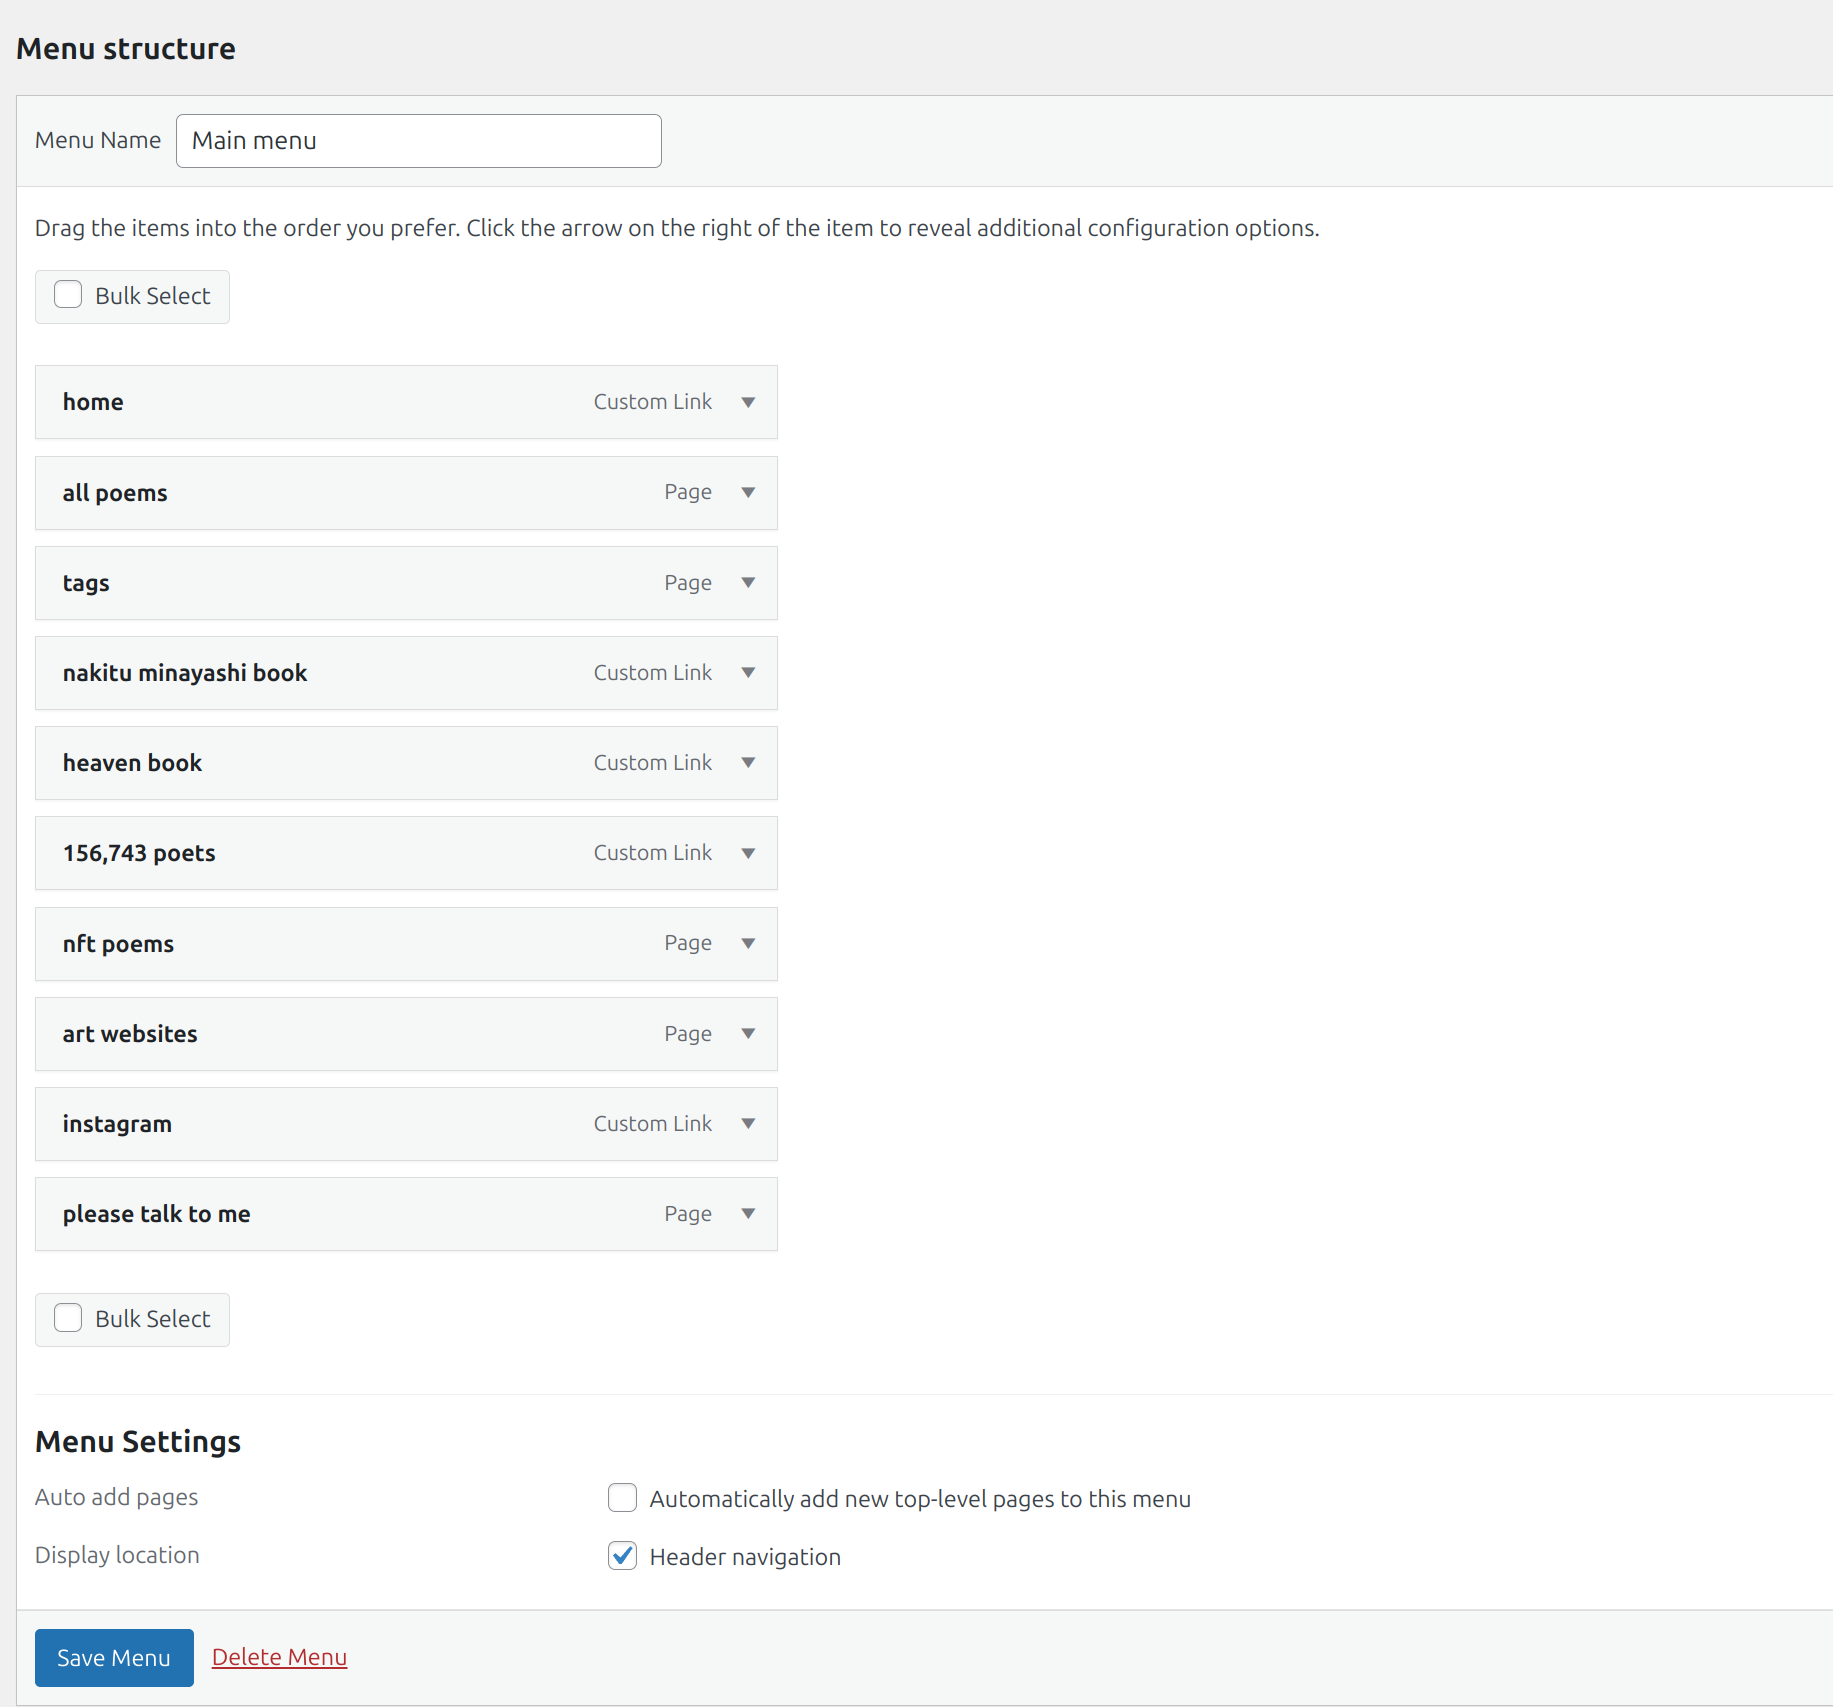Viewport: 1833px width, 1707px height.
Task: Tick the bottom Bulk Select checkbox
Action: coord(68,1318)
